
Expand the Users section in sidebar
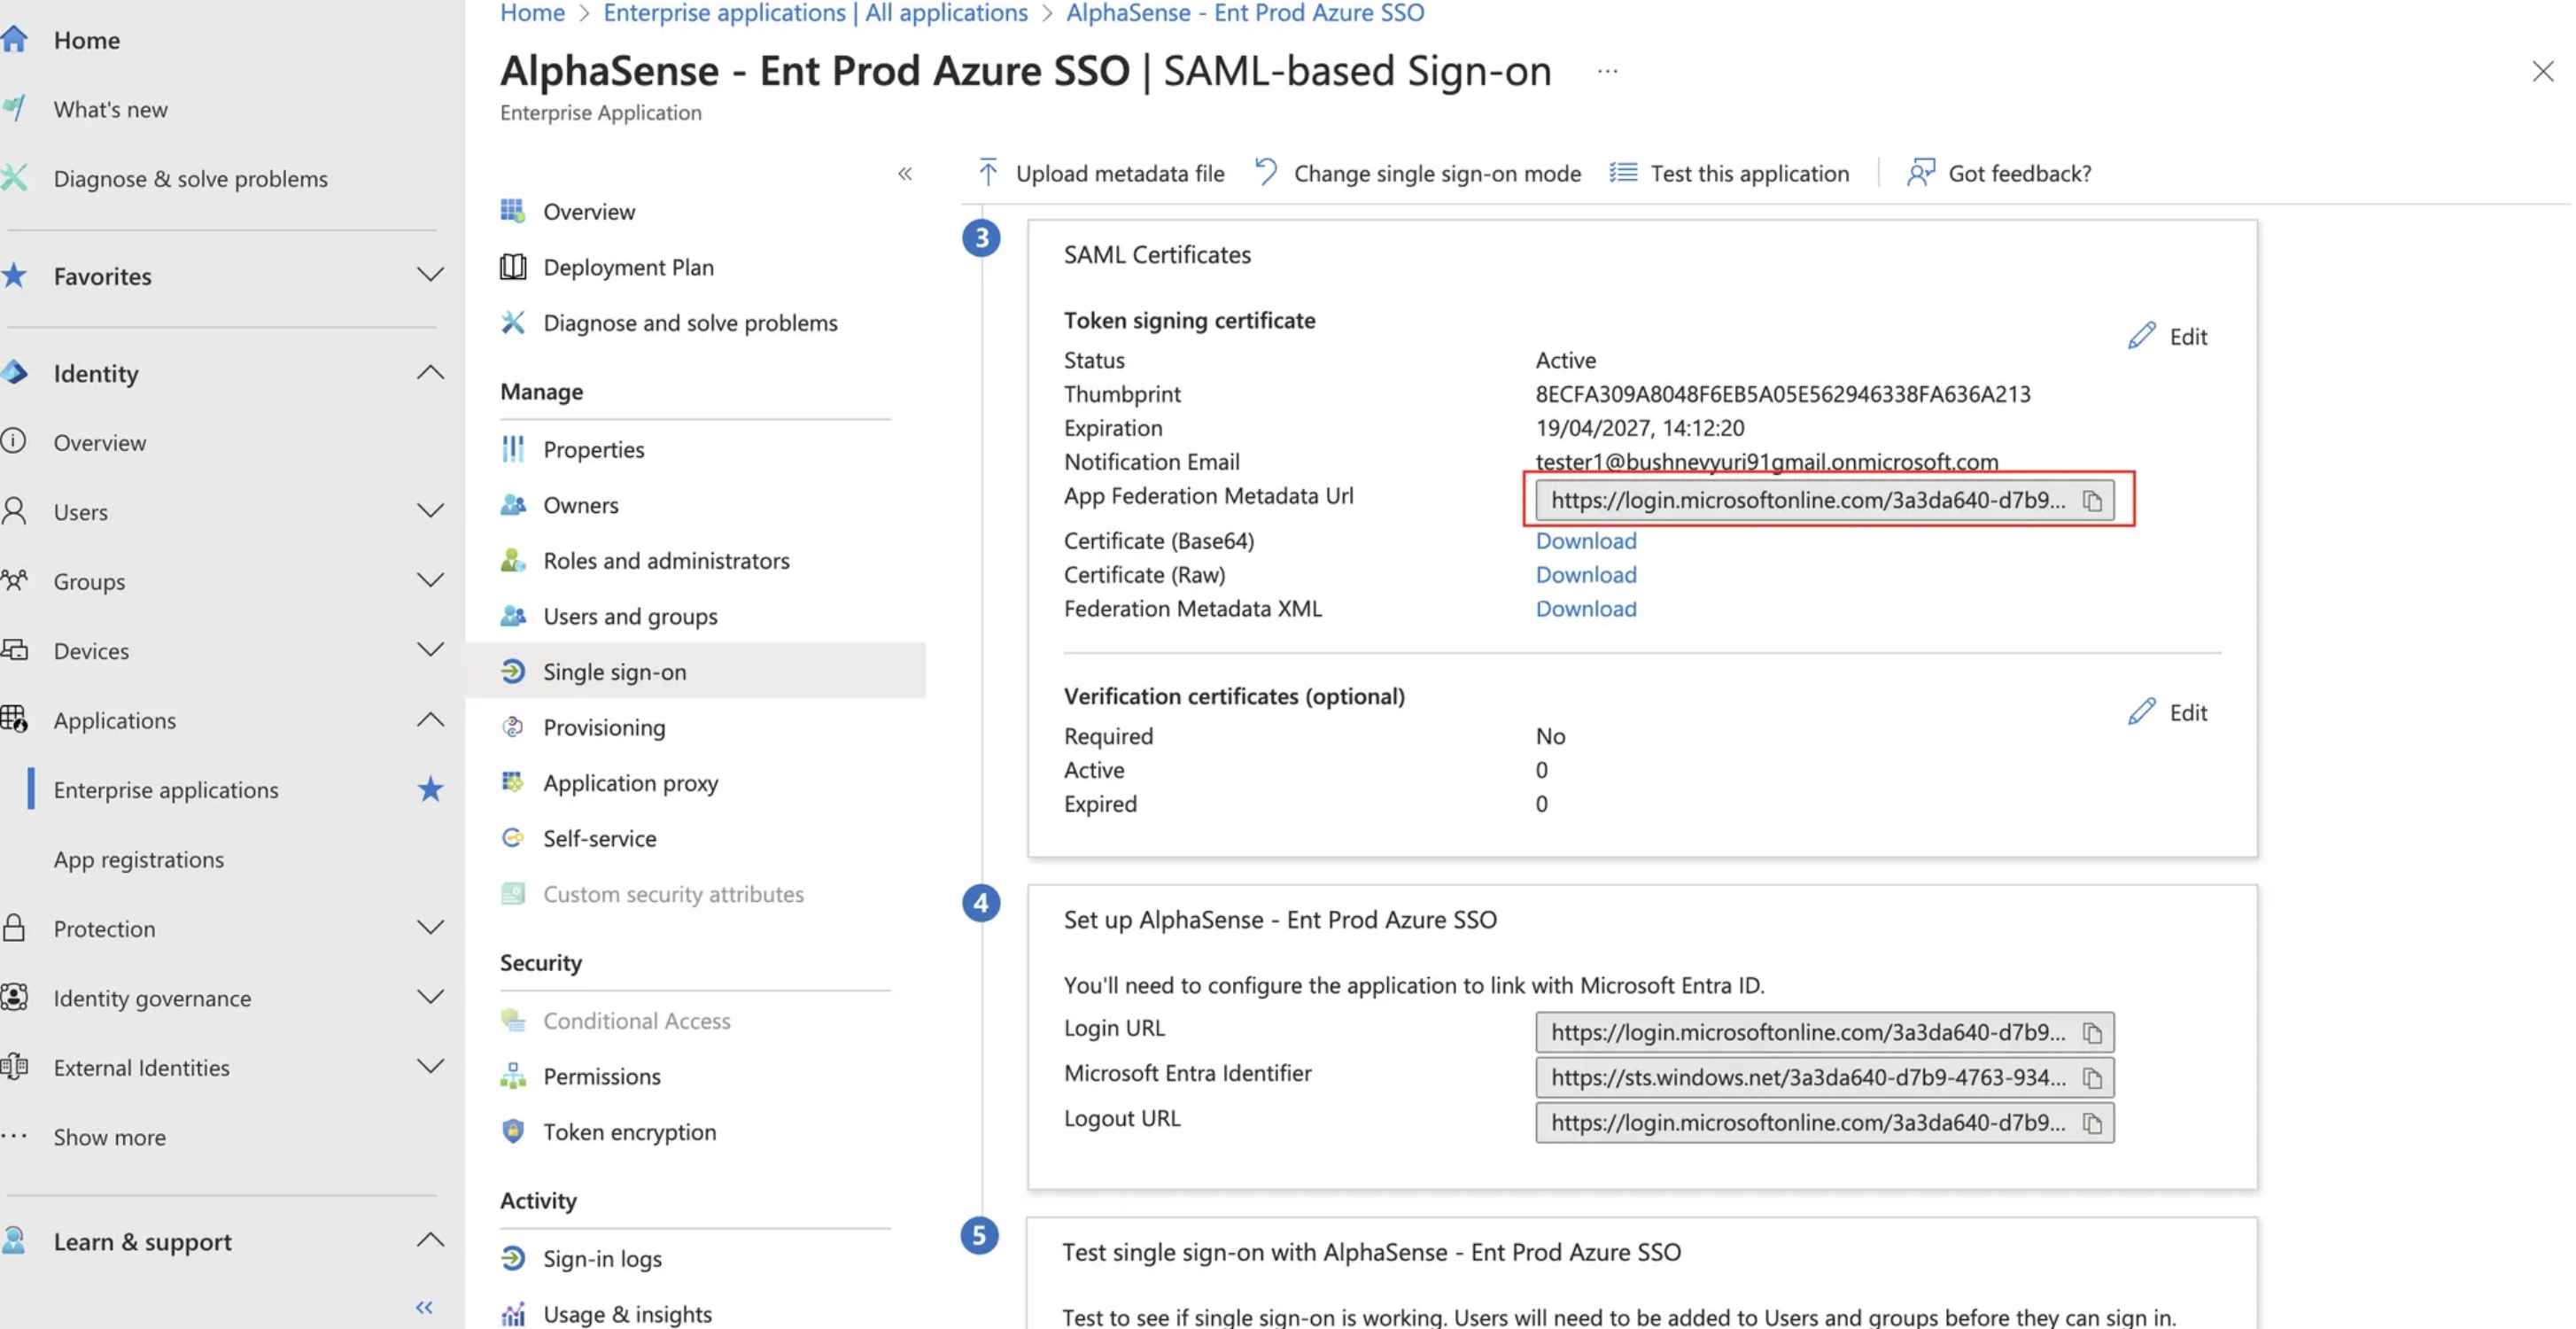pos(430,511)
